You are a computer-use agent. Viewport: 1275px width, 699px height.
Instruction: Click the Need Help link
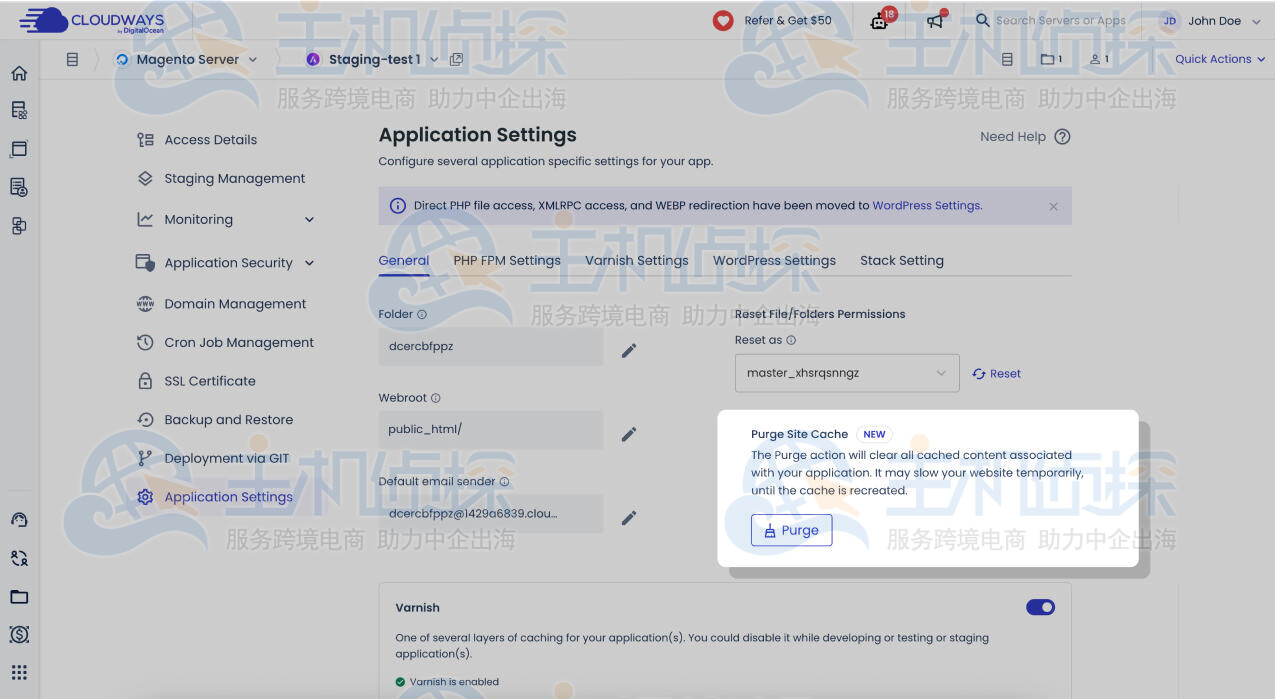click(1013, 137)
